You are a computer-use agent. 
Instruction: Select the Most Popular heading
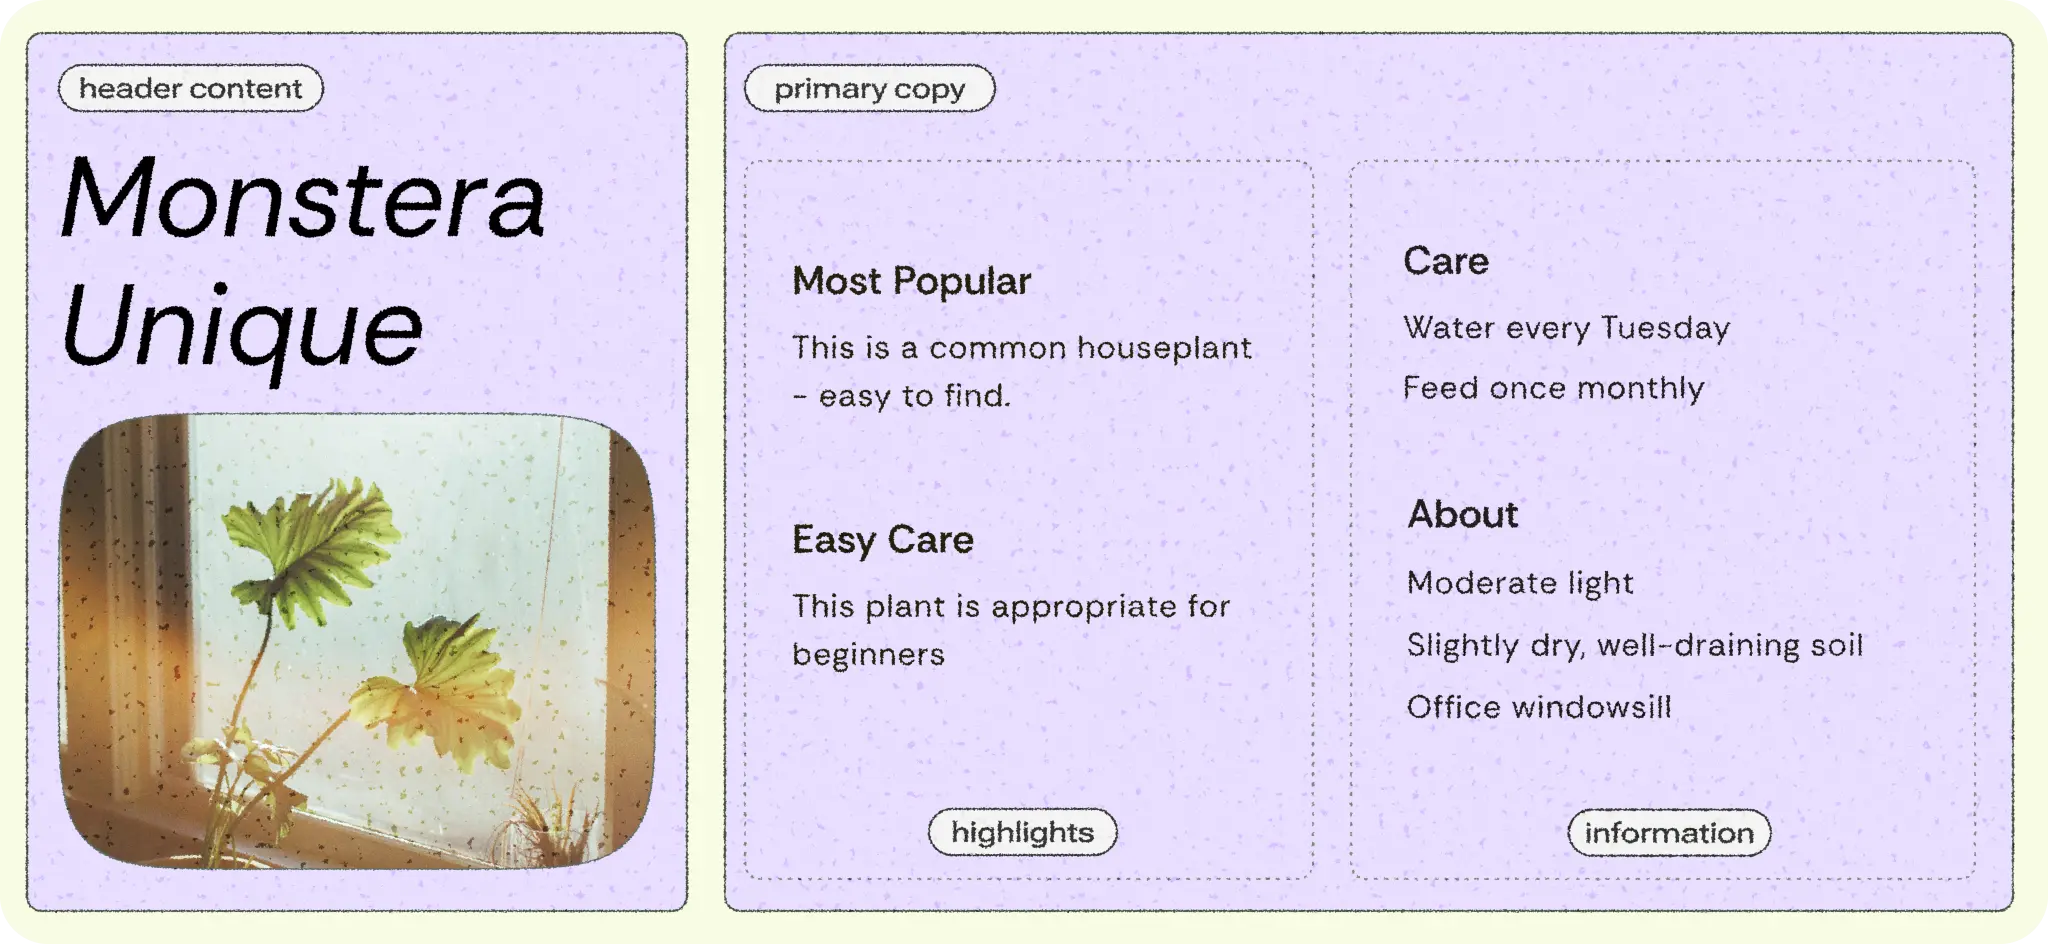[911, 281]
